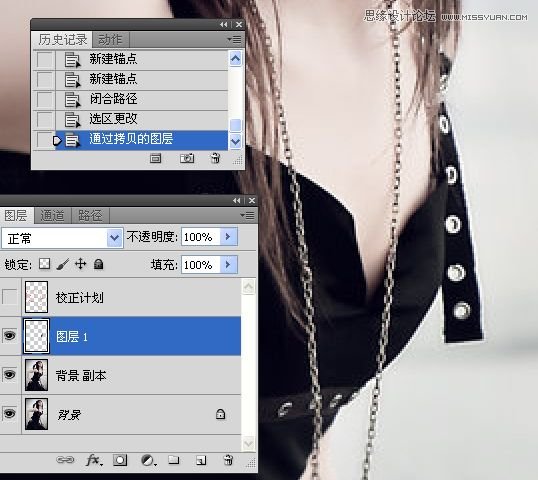Click the 填充 100% value field
The height and width of the screenshot is (480, 538).
pyautogui.click(x=200, y=265)
